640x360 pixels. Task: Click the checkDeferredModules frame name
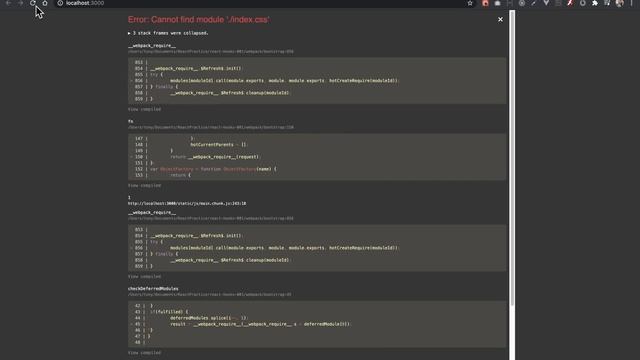click(153, 289)
